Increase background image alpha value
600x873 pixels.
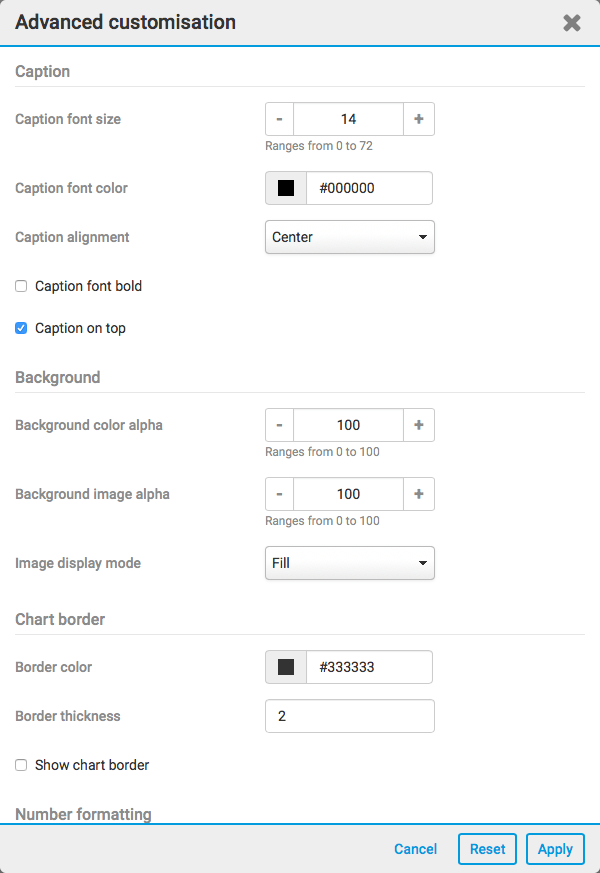(x=419, y=494)
